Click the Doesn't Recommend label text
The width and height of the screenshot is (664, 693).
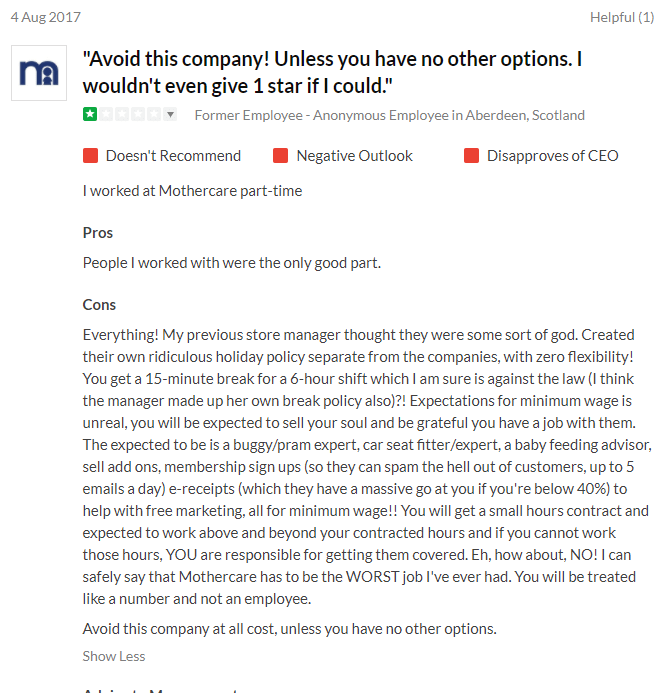[x=173, y=156]
